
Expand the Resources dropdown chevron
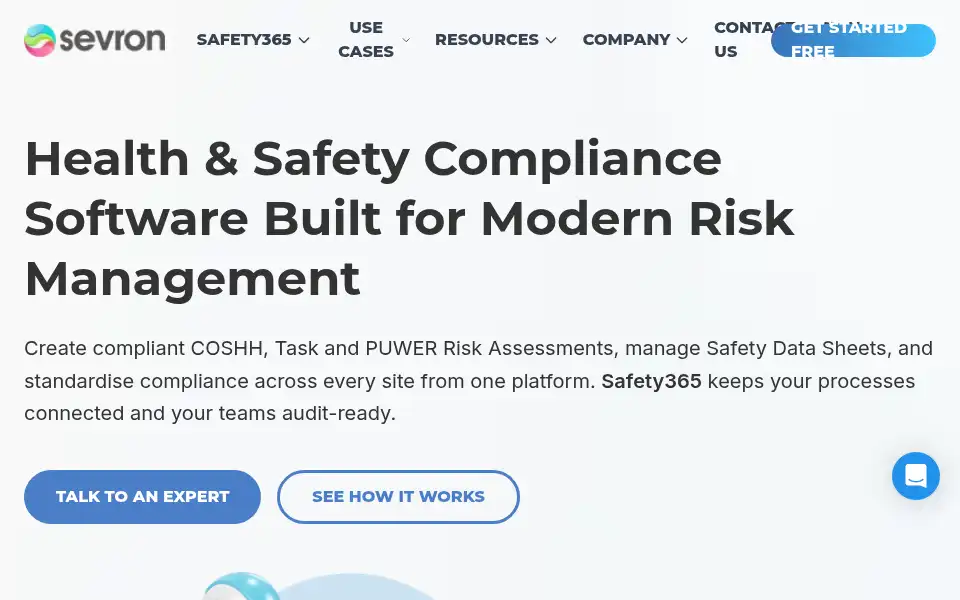pos(551,40)
